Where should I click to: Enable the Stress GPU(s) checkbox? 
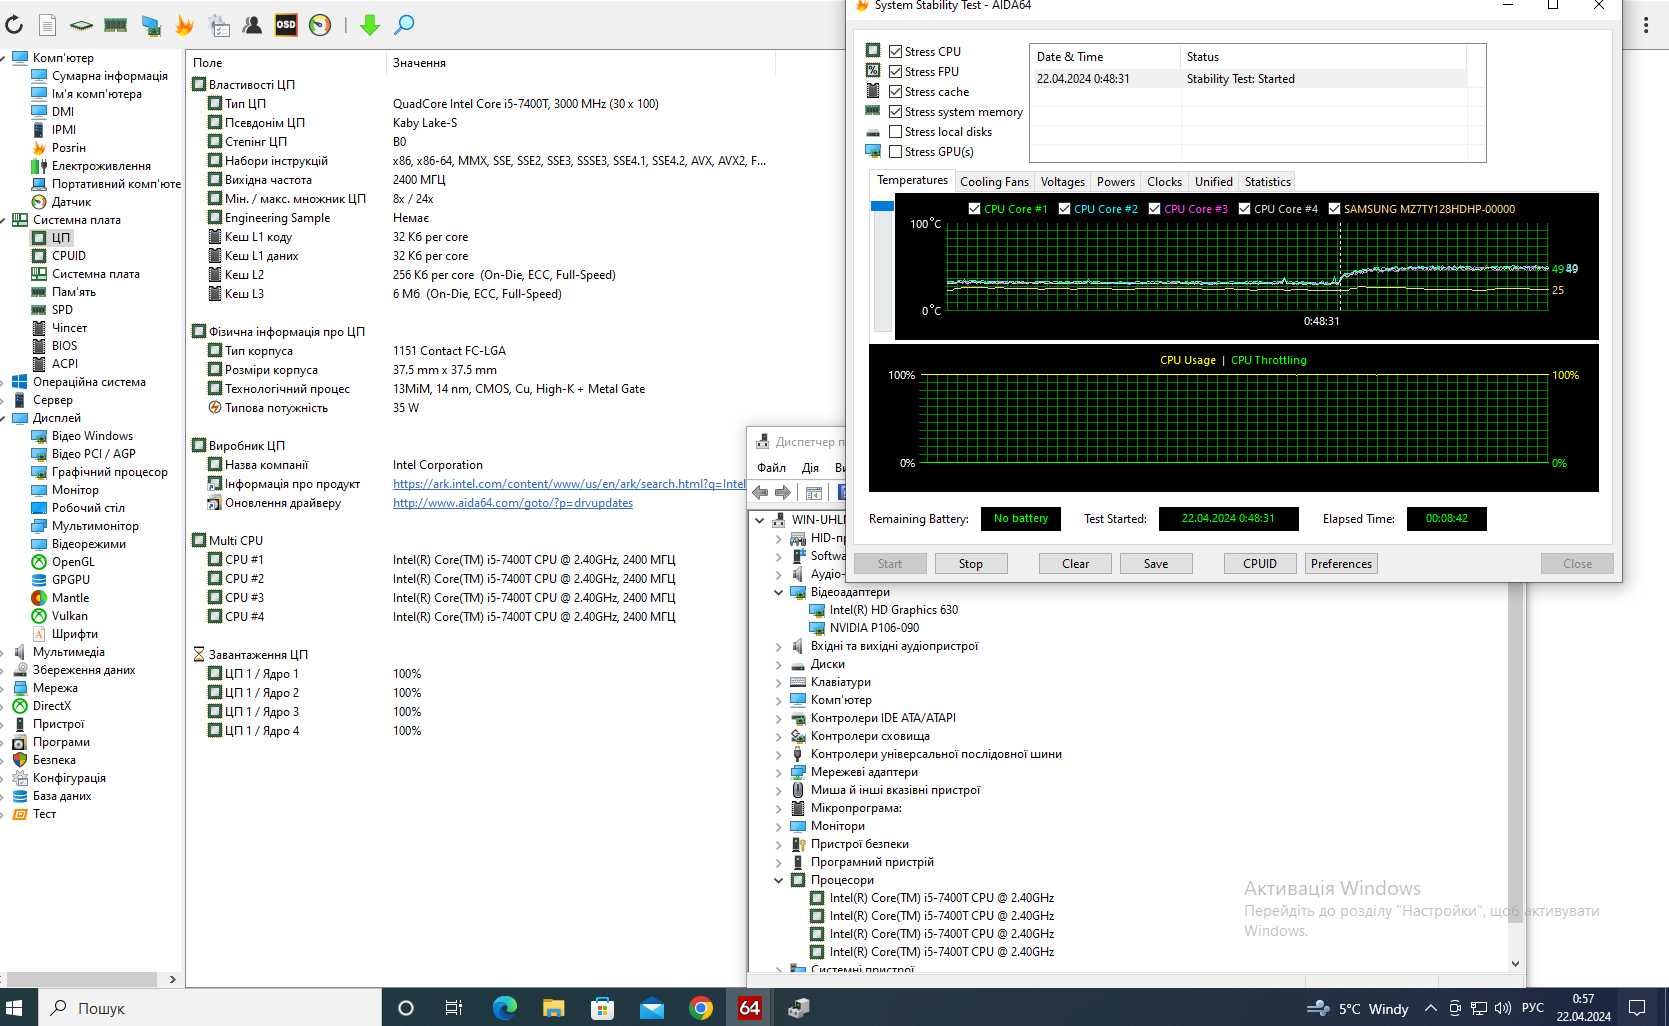pyautogui.click(x=895, y=152)
